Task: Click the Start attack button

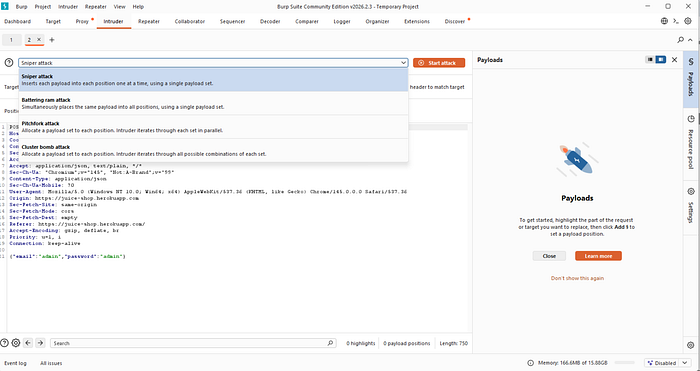Action: 439,63
